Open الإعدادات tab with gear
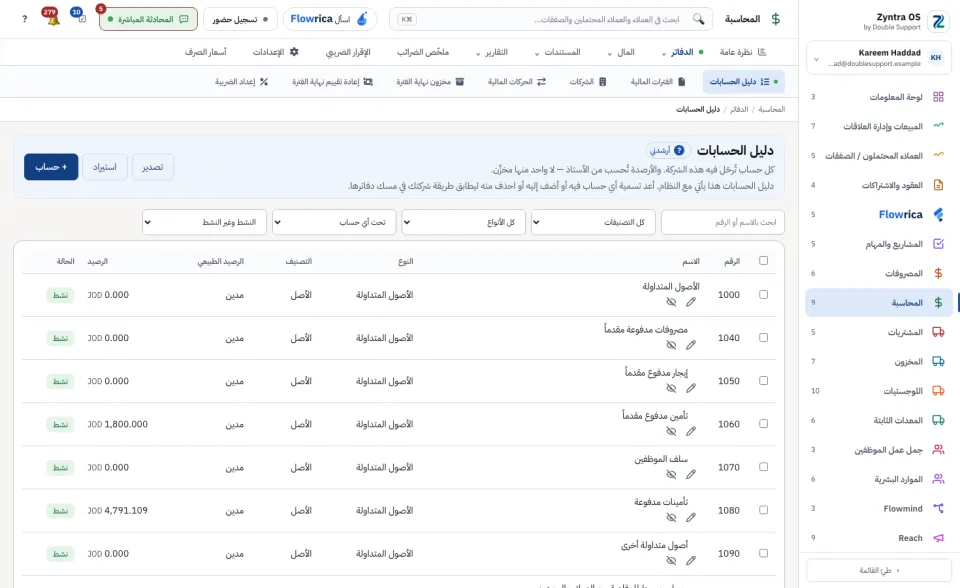960x588 pixels. (x=276, y=52)
